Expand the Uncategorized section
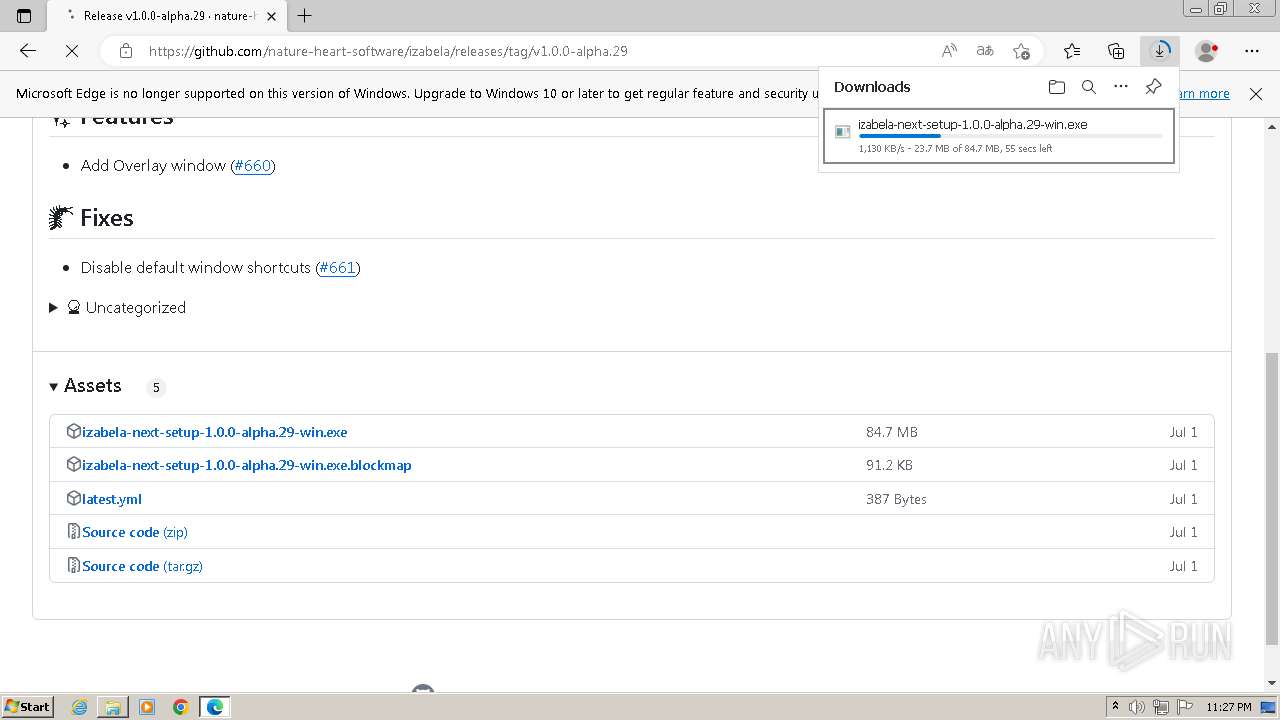The height and width of the screenshot is (720, 1280). click(117, 308)
